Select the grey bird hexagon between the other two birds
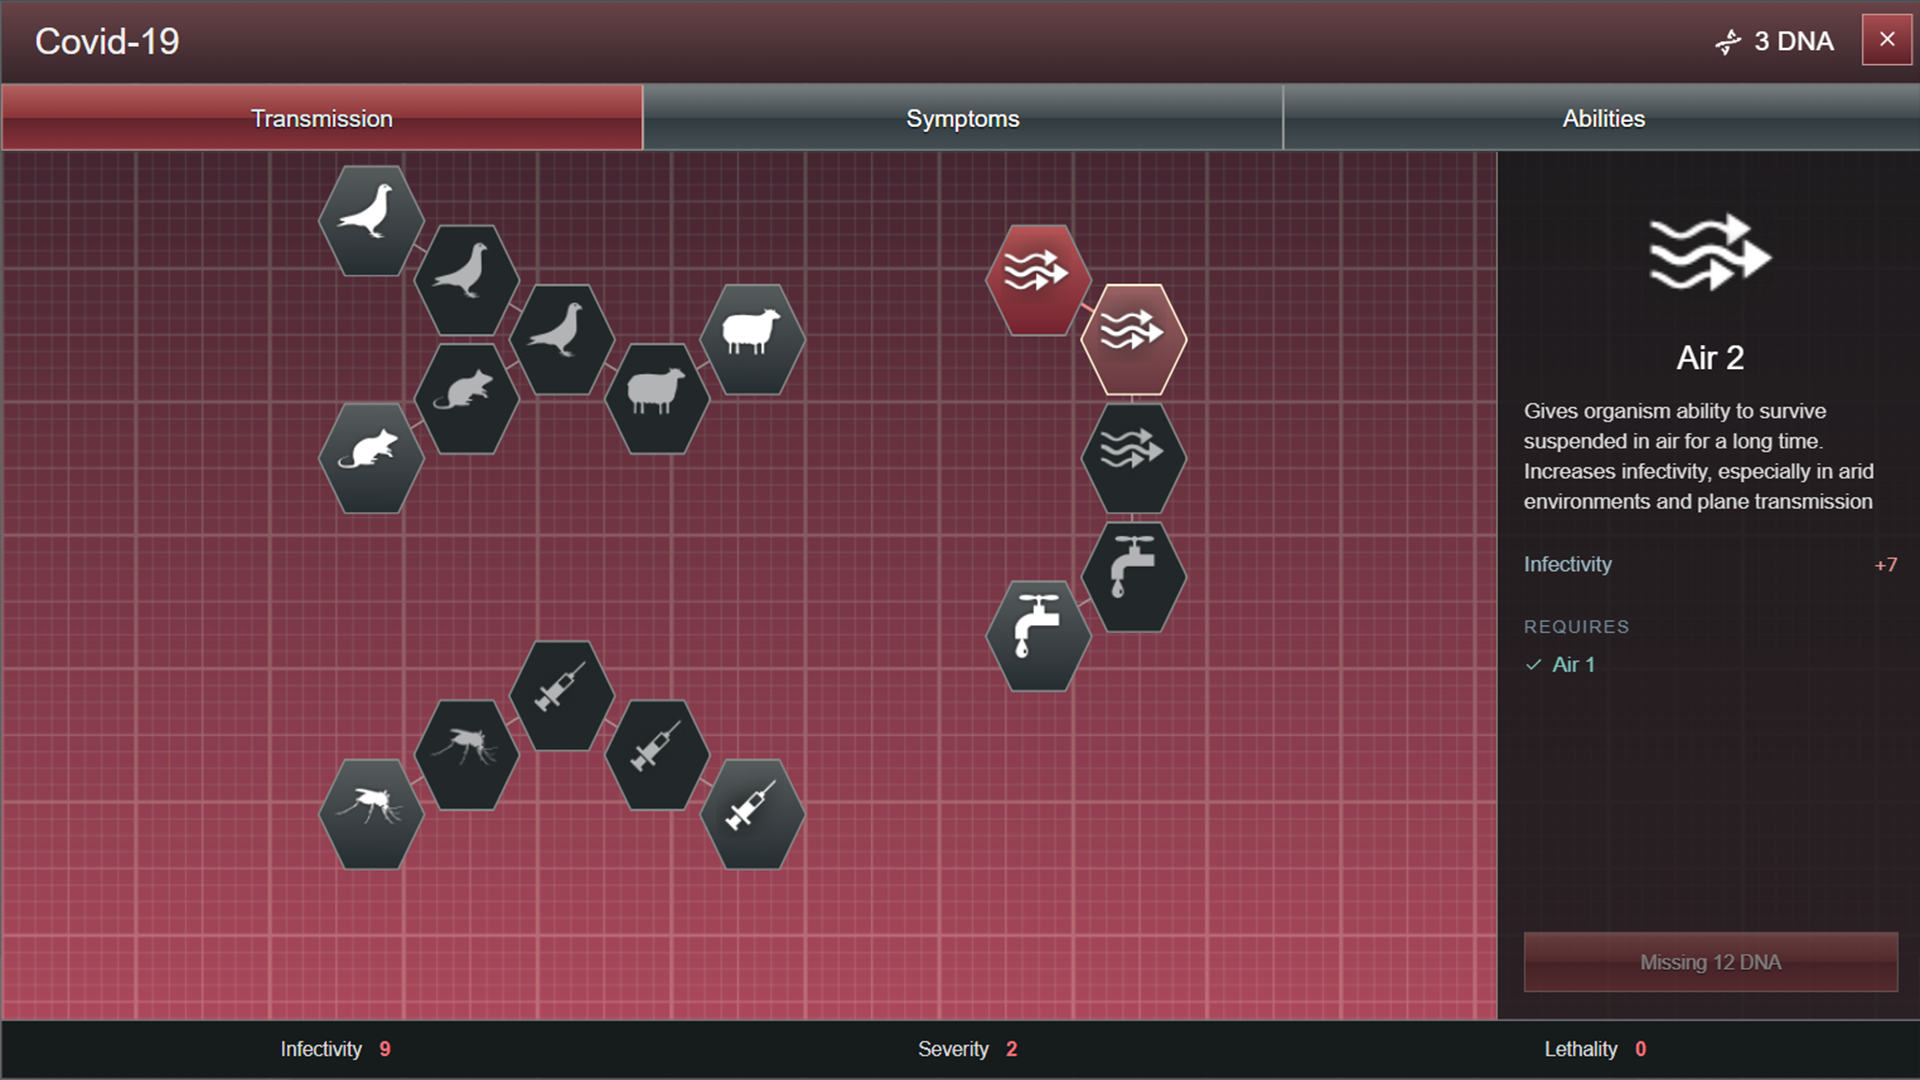The image size is (1920, 1080). [467, 280]
